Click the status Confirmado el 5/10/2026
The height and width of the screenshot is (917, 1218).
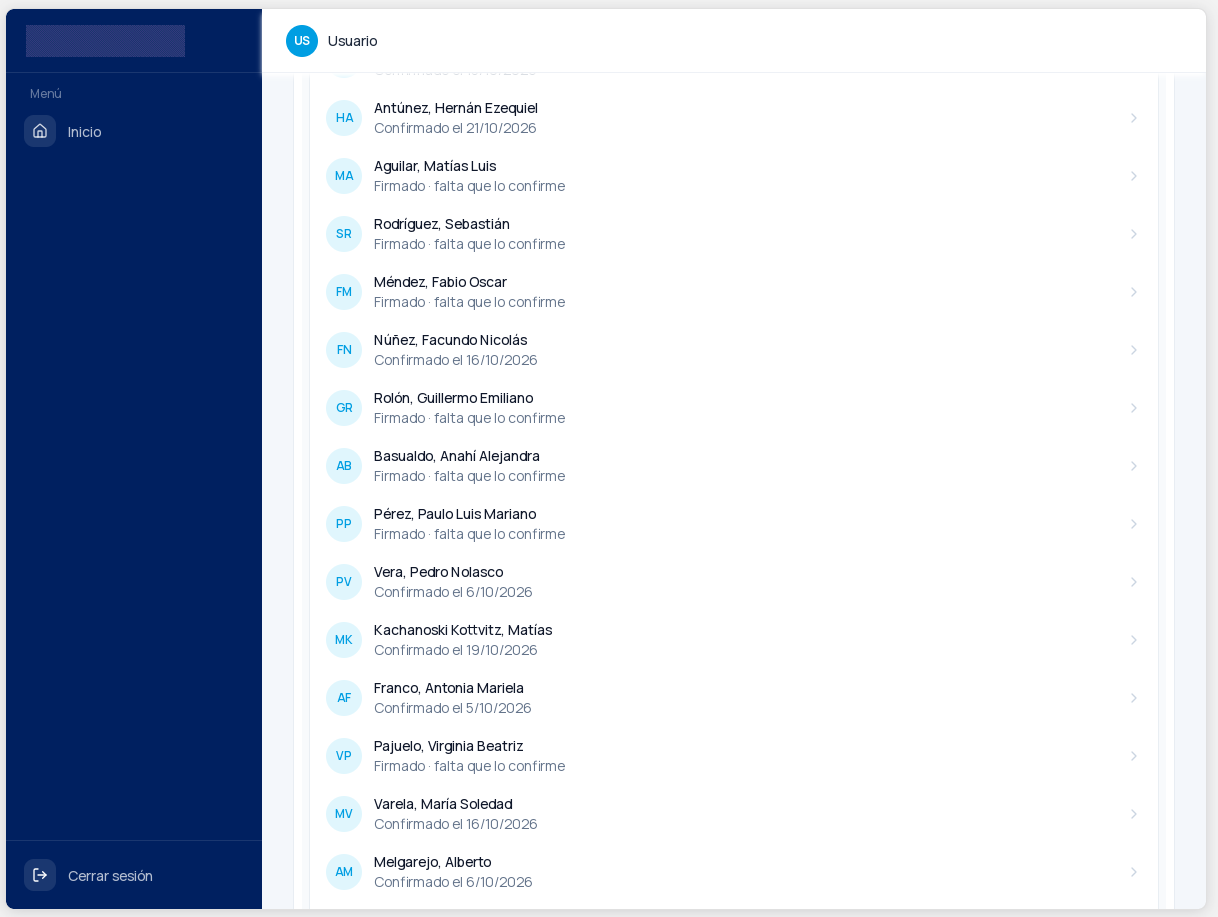(x=453, y=708)
